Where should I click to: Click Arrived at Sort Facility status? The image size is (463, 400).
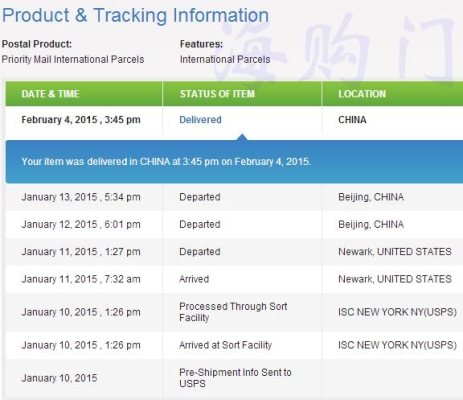point(225,345)
